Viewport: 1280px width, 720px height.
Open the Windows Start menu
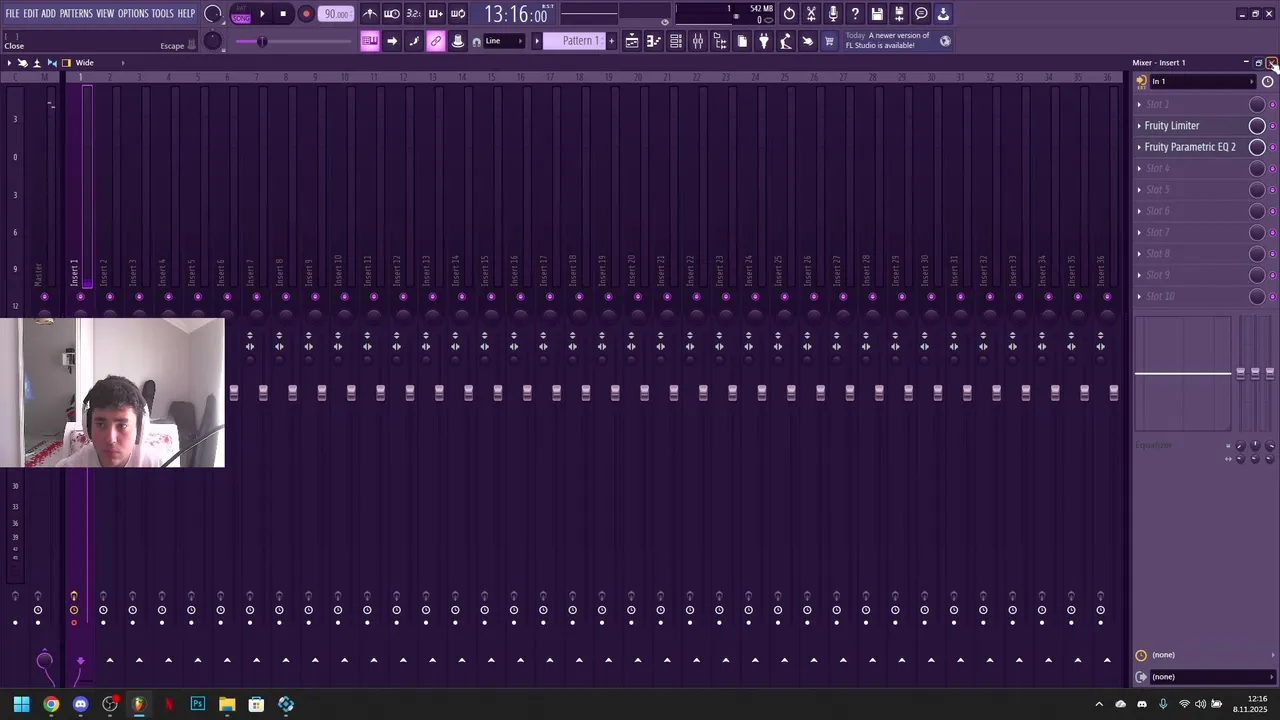pos(21,704)
